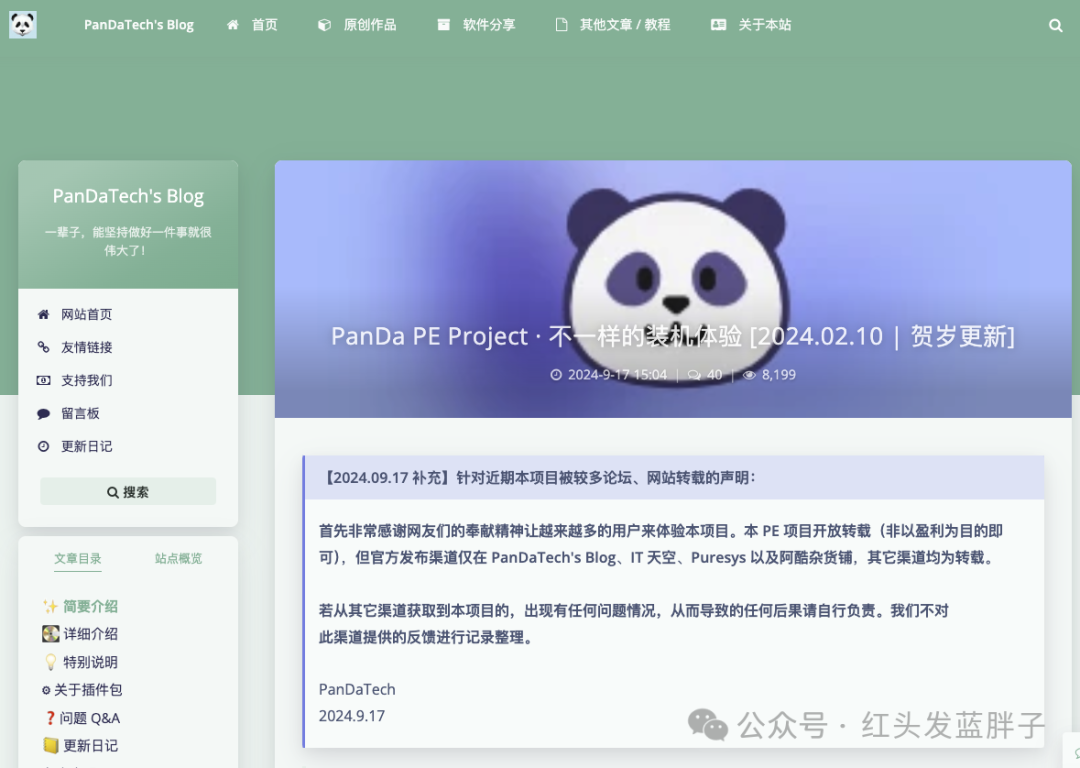Click the home icon beside 首页

coord(233,25)
